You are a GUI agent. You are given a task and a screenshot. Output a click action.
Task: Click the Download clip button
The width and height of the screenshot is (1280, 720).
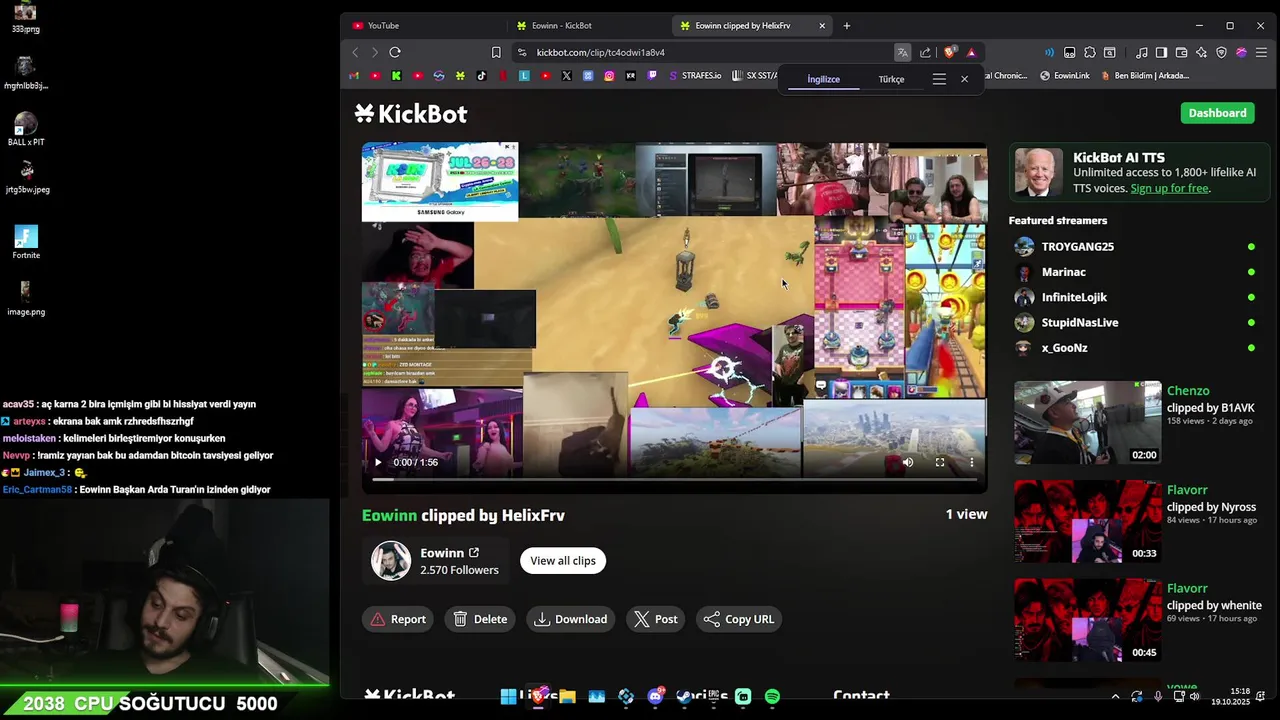pos(572,619)
